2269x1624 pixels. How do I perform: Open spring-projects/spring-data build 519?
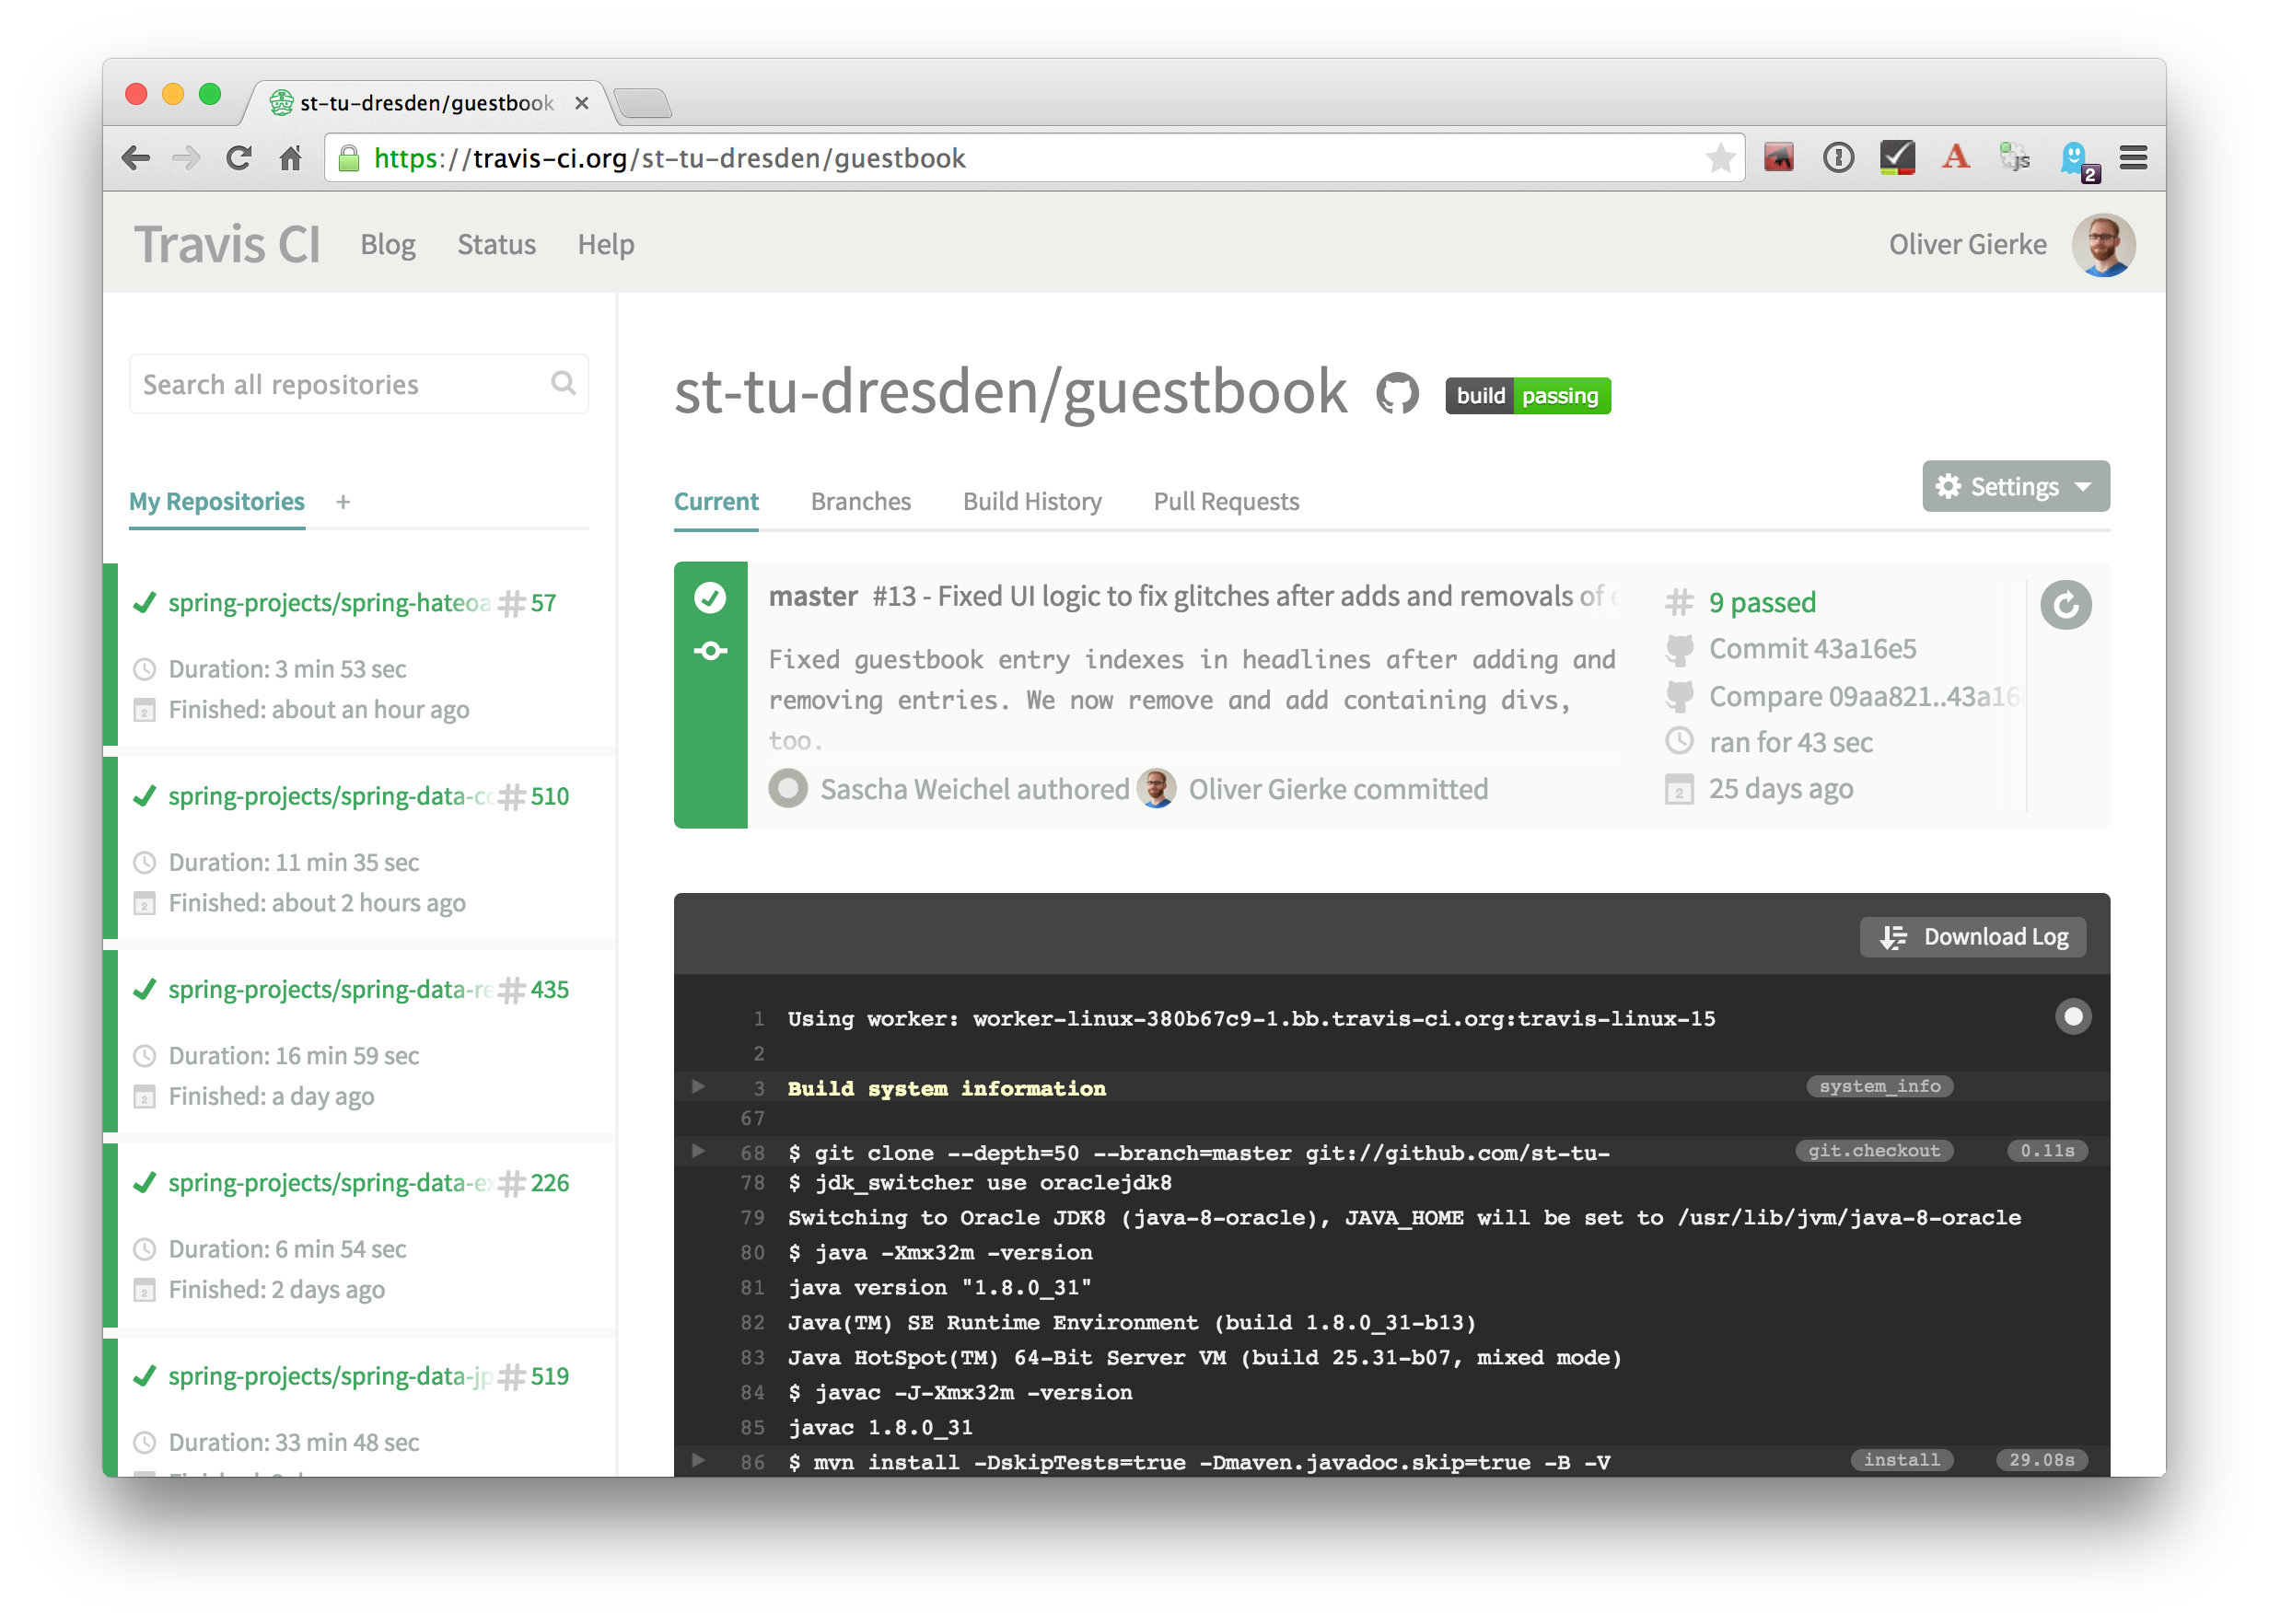coord(368,1376)
